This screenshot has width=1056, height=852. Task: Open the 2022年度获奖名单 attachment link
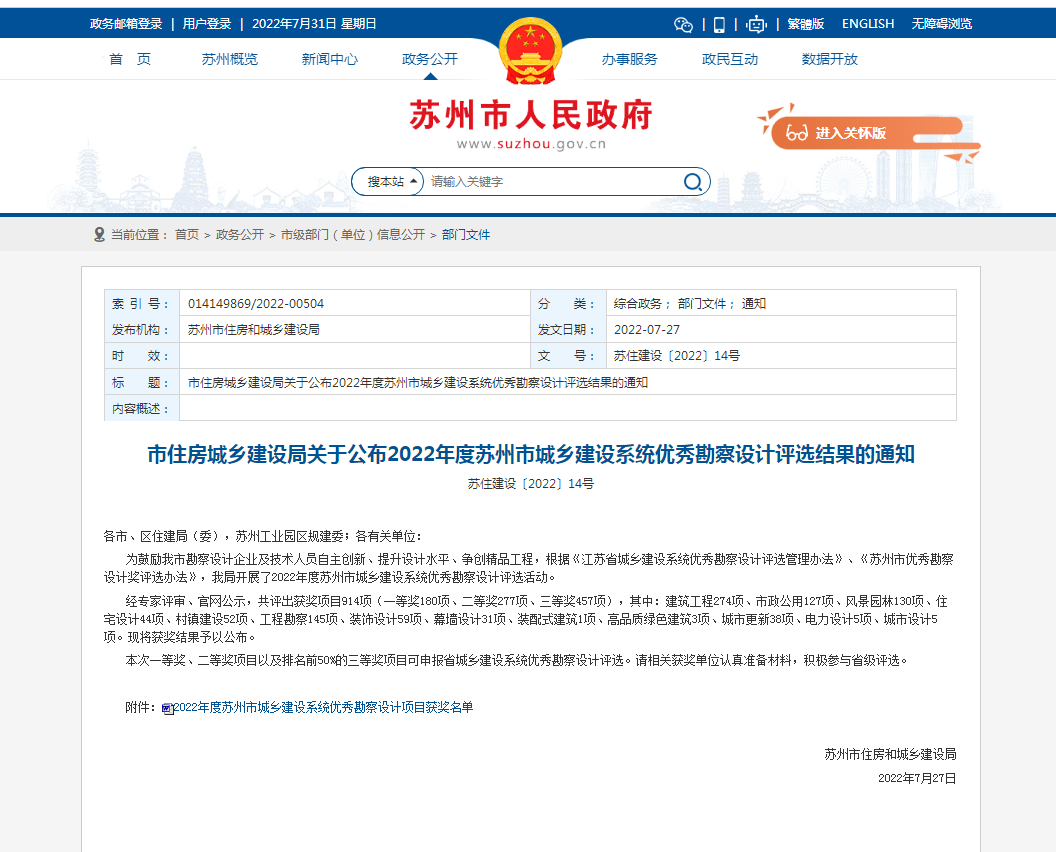pos(323,708)
